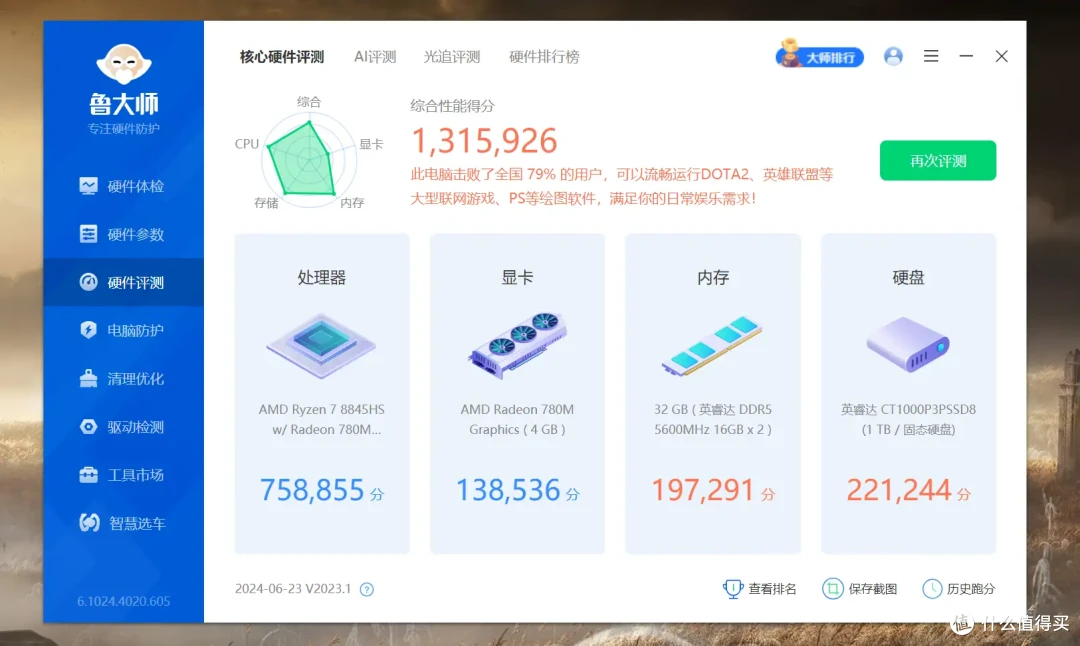Image resolution: width=1080 pixels, height=646 pixels.
Task: Open 驱动检测 in sidebar
Action: tap(123, 427)
